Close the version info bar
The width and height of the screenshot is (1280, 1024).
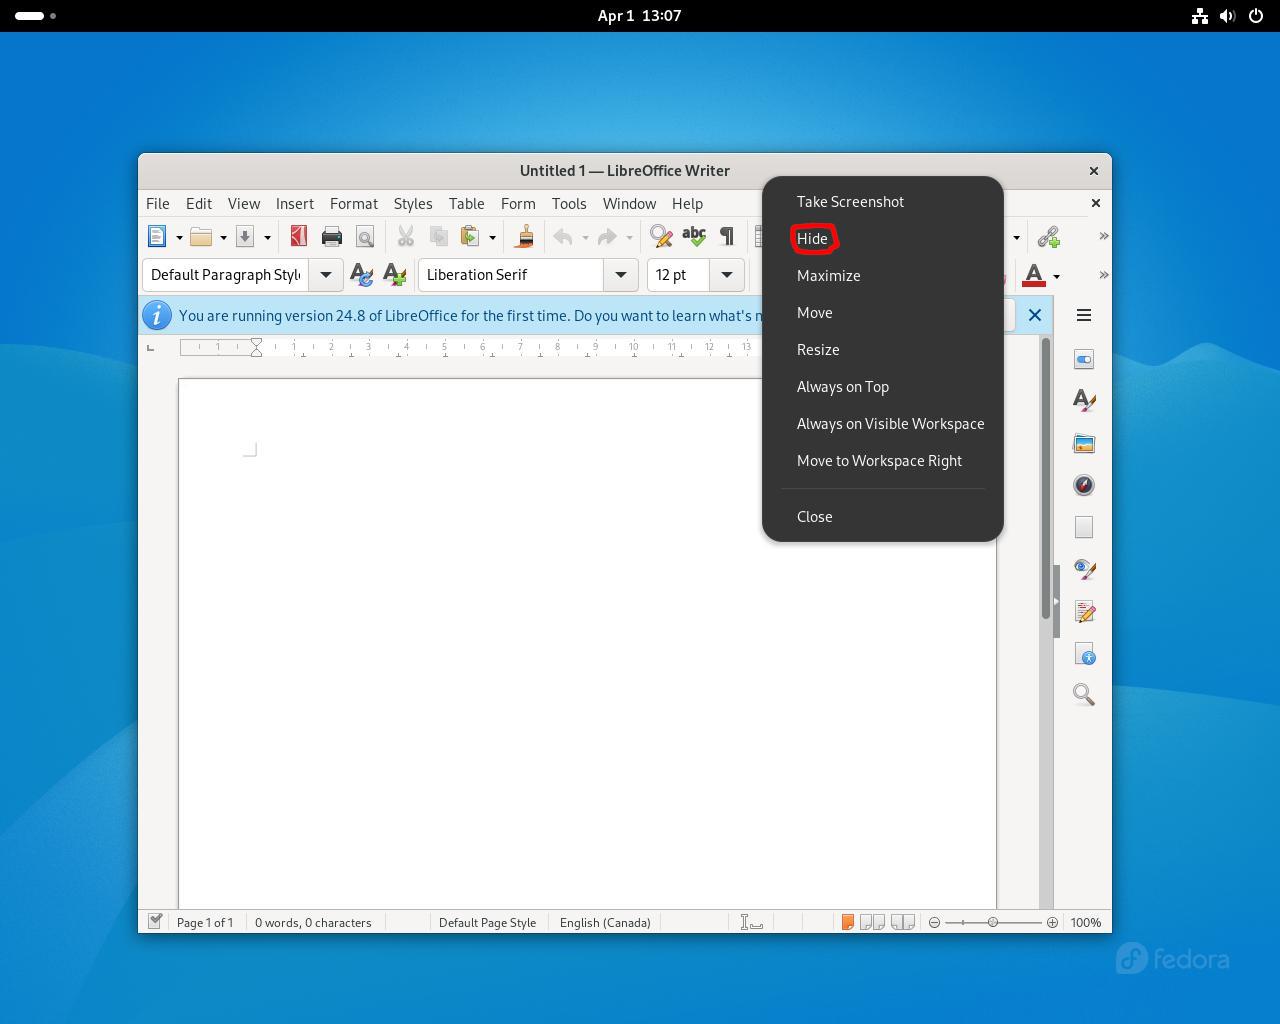[1035, 315]
